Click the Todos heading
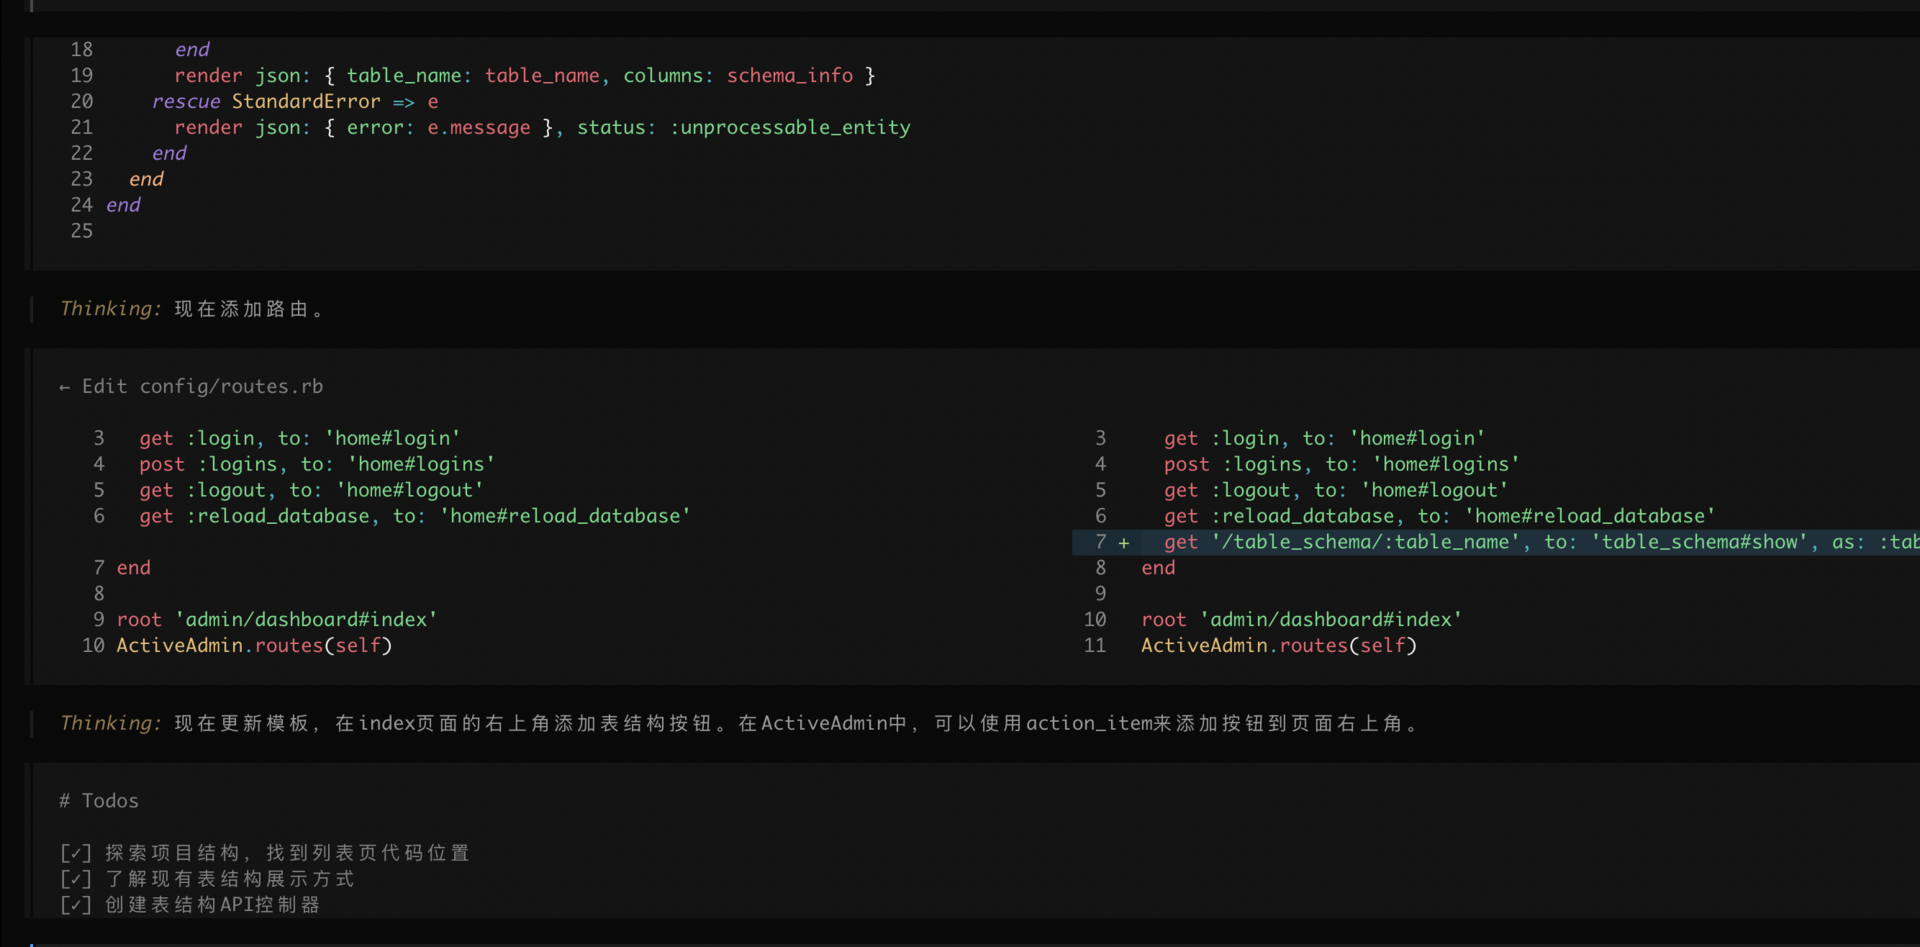Screen dimensions: 1920x947 tap(110, 801)
